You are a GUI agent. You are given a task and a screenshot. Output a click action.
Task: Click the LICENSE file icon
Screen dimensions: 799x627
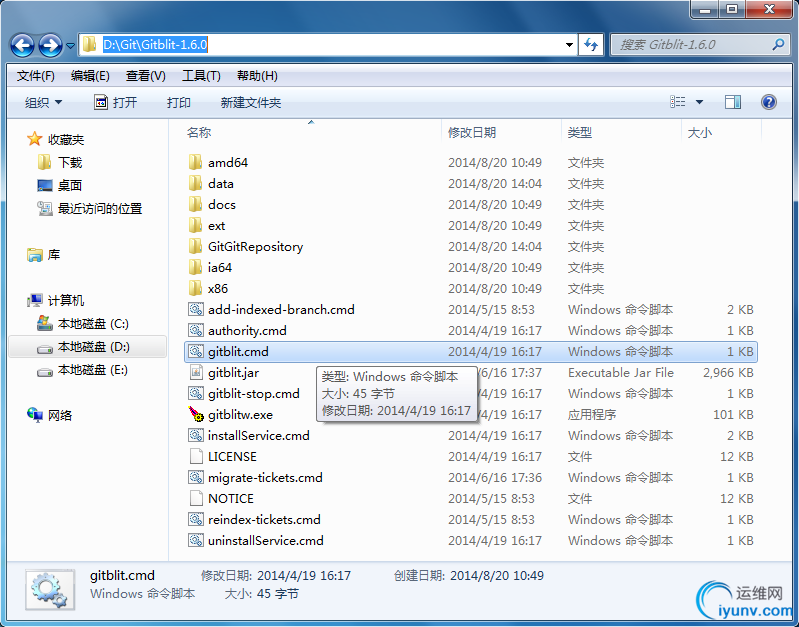click(196, 456)
